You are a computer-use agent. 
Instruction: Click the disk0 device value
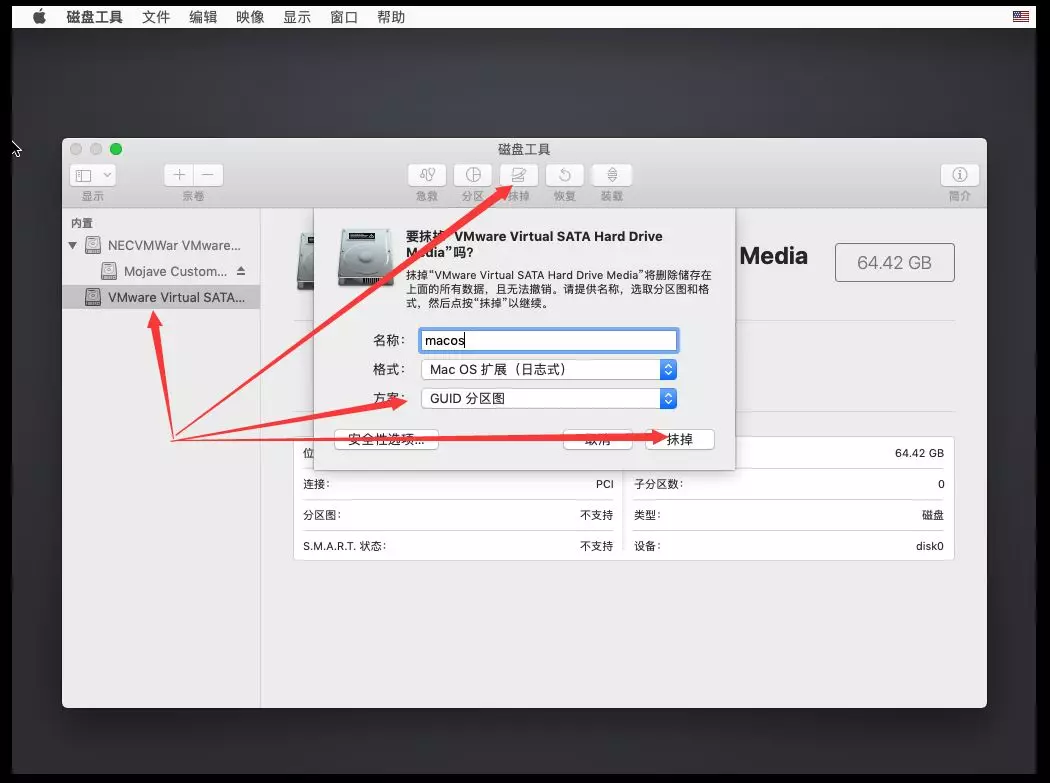(x=929, y=546)
